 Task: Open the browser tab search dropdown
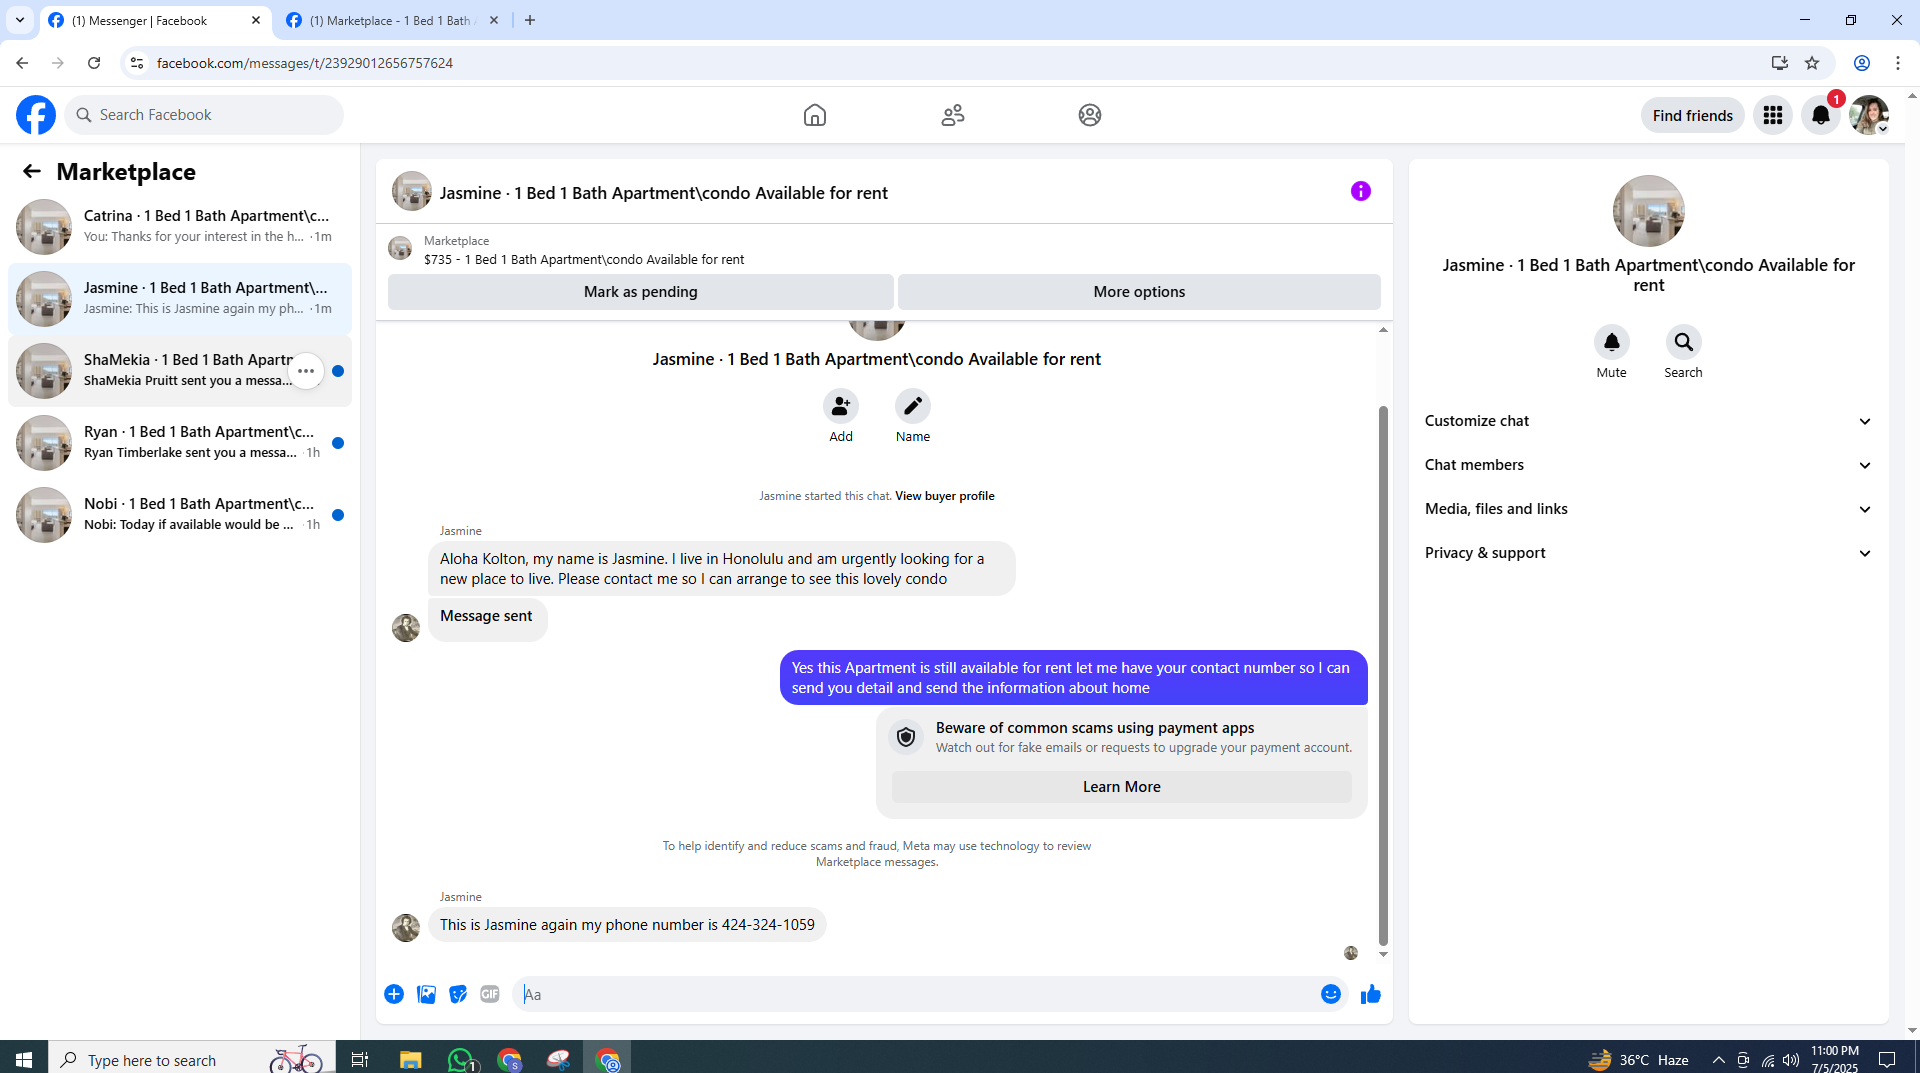(20, 20)
